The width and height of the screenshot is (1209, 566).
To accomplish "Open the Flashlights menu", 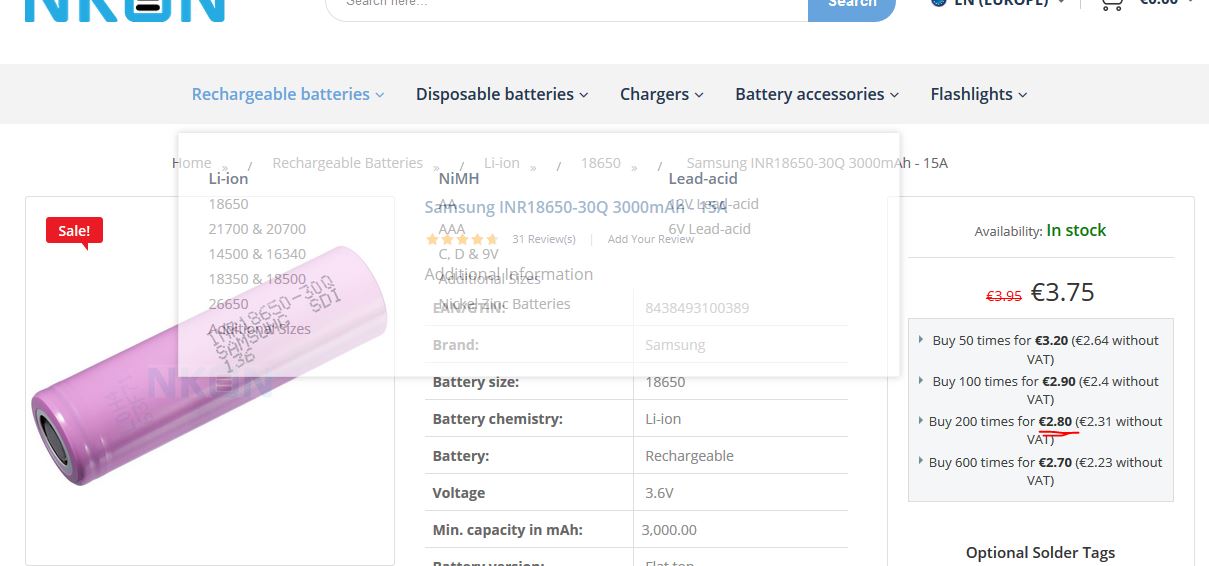I will (979, 94).
